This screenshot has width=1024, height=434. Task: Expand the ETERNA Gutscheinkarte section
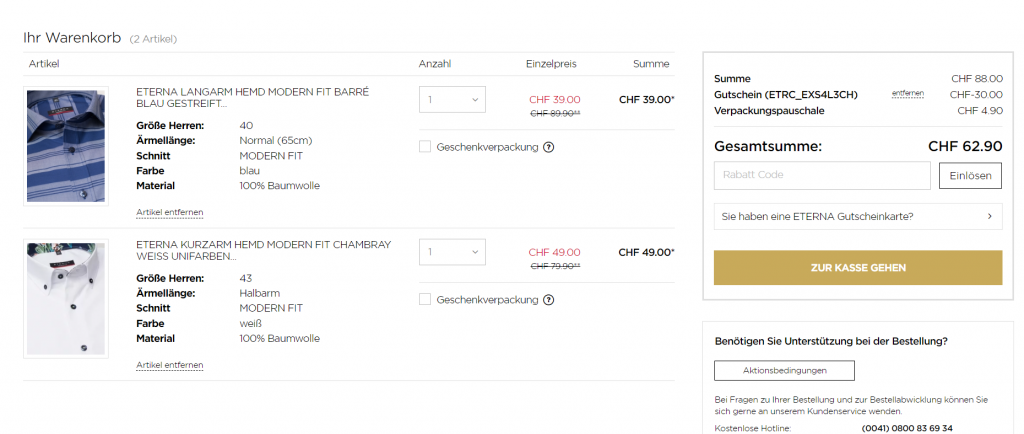pyautogui.click(x=857, y=216)
